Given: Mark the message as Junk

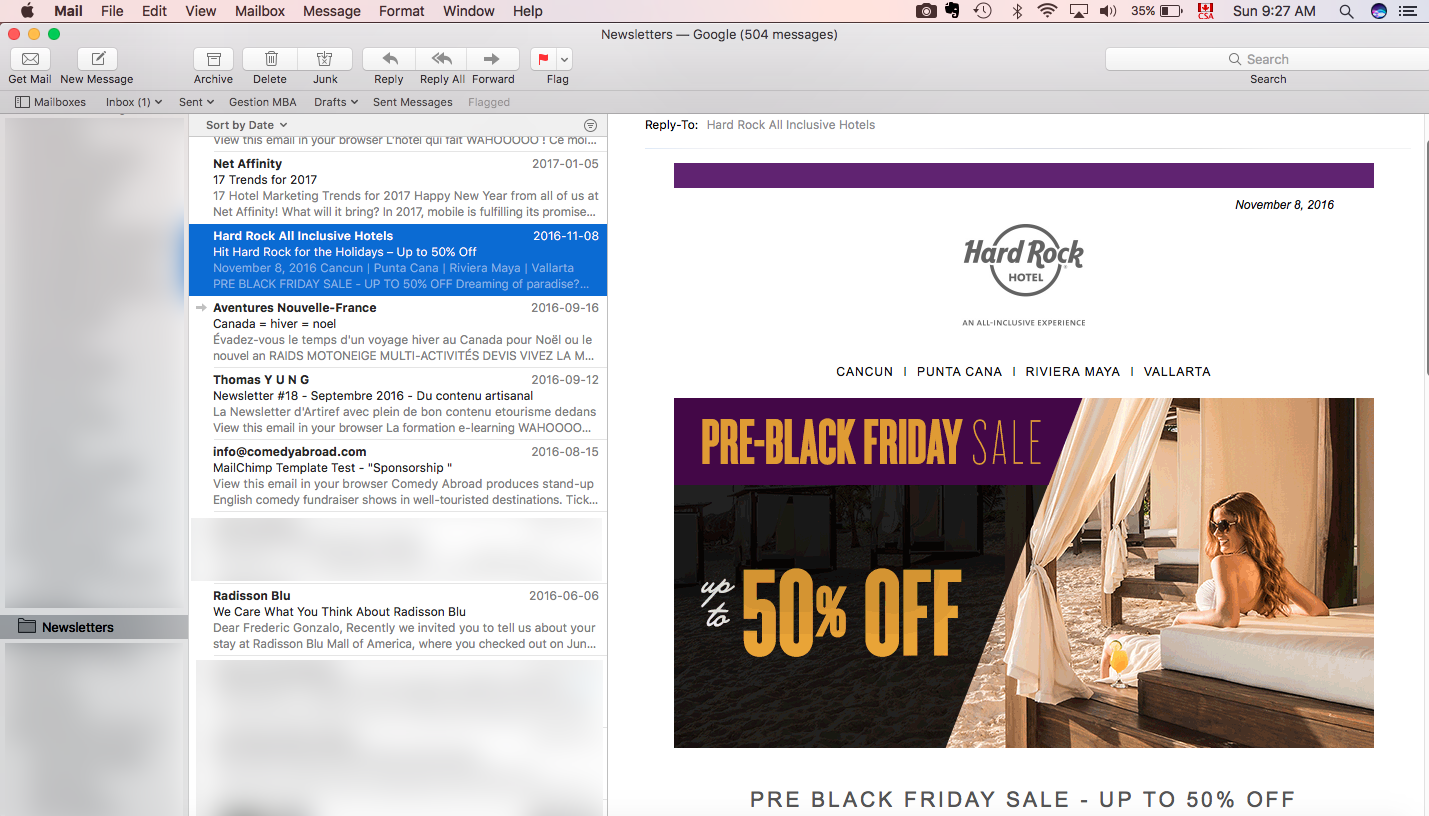Looking at the screenshot, I should coord(325,59).
